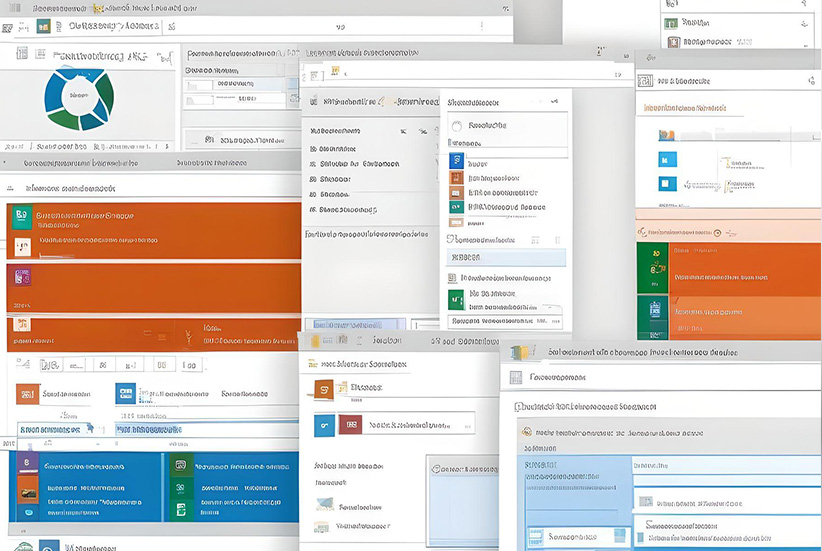Click the purple icon on second orange row
This screenshot has width=822, height=551.
(21, 276)
